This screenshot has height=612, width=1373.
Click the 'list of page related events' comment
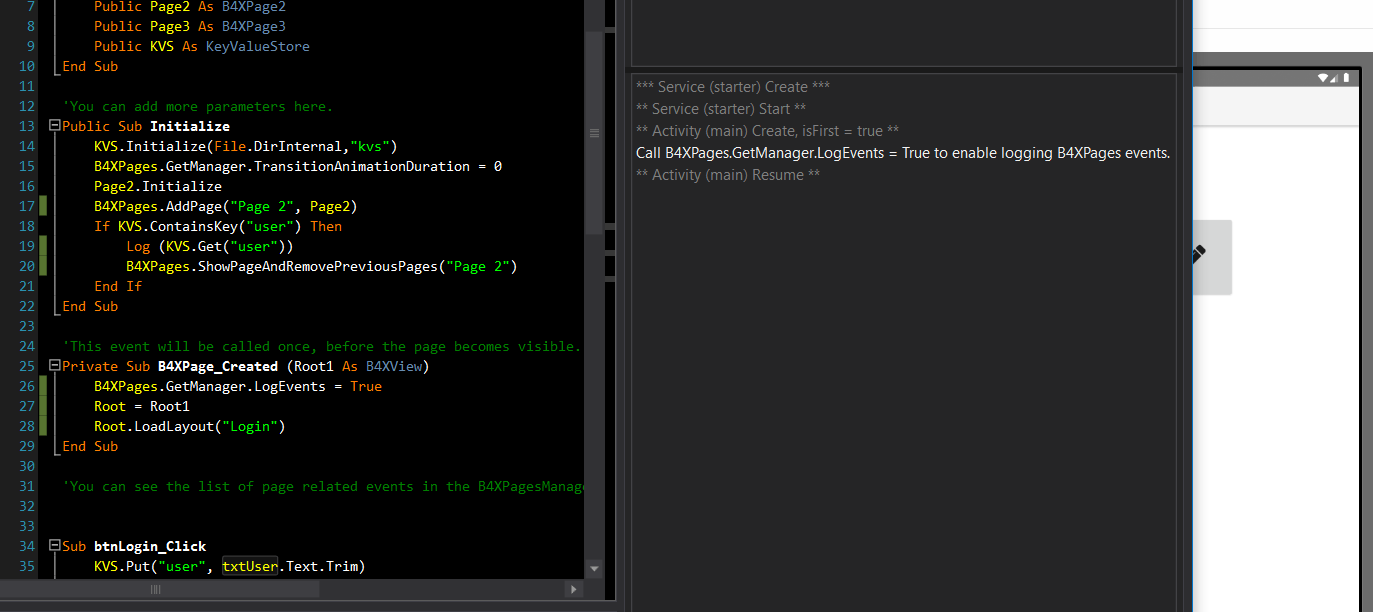[x=323, y=486]
